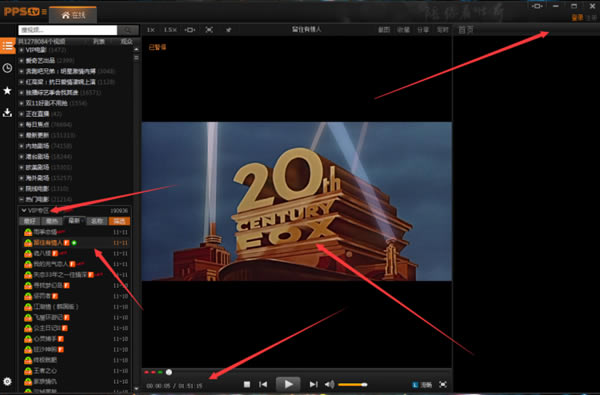Go to previous video
Viewport: 600px width, 395px height.
click(x=263, y=384)
